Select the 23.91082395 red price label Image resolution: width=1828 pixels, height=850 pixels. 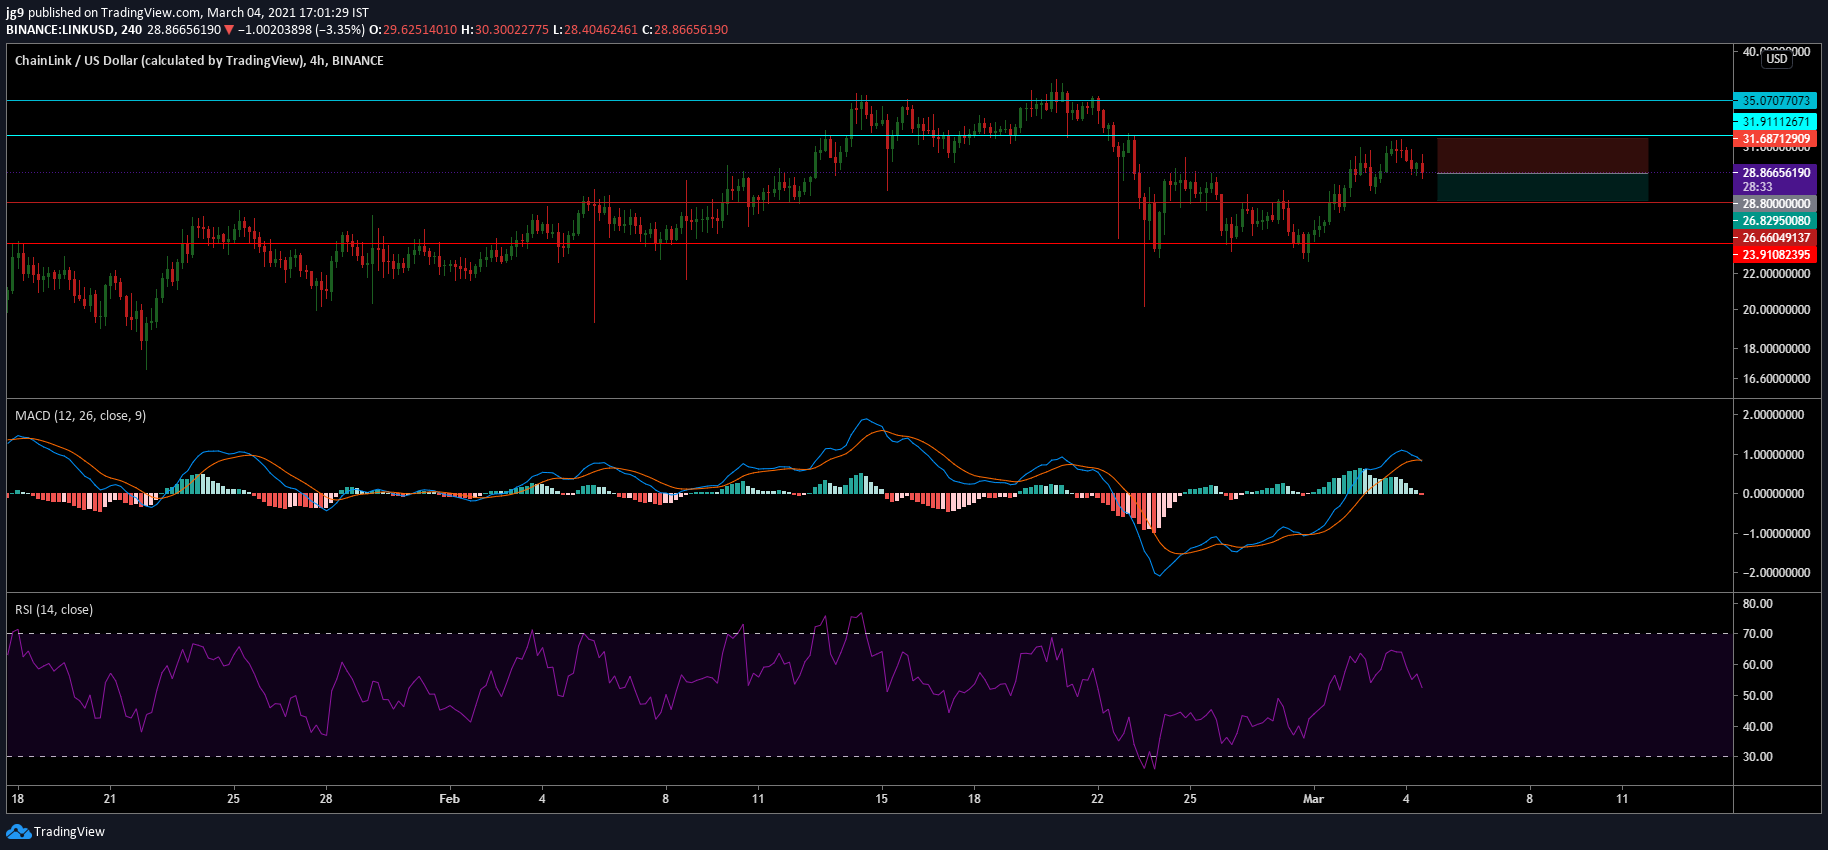[x=1775, y=255]
